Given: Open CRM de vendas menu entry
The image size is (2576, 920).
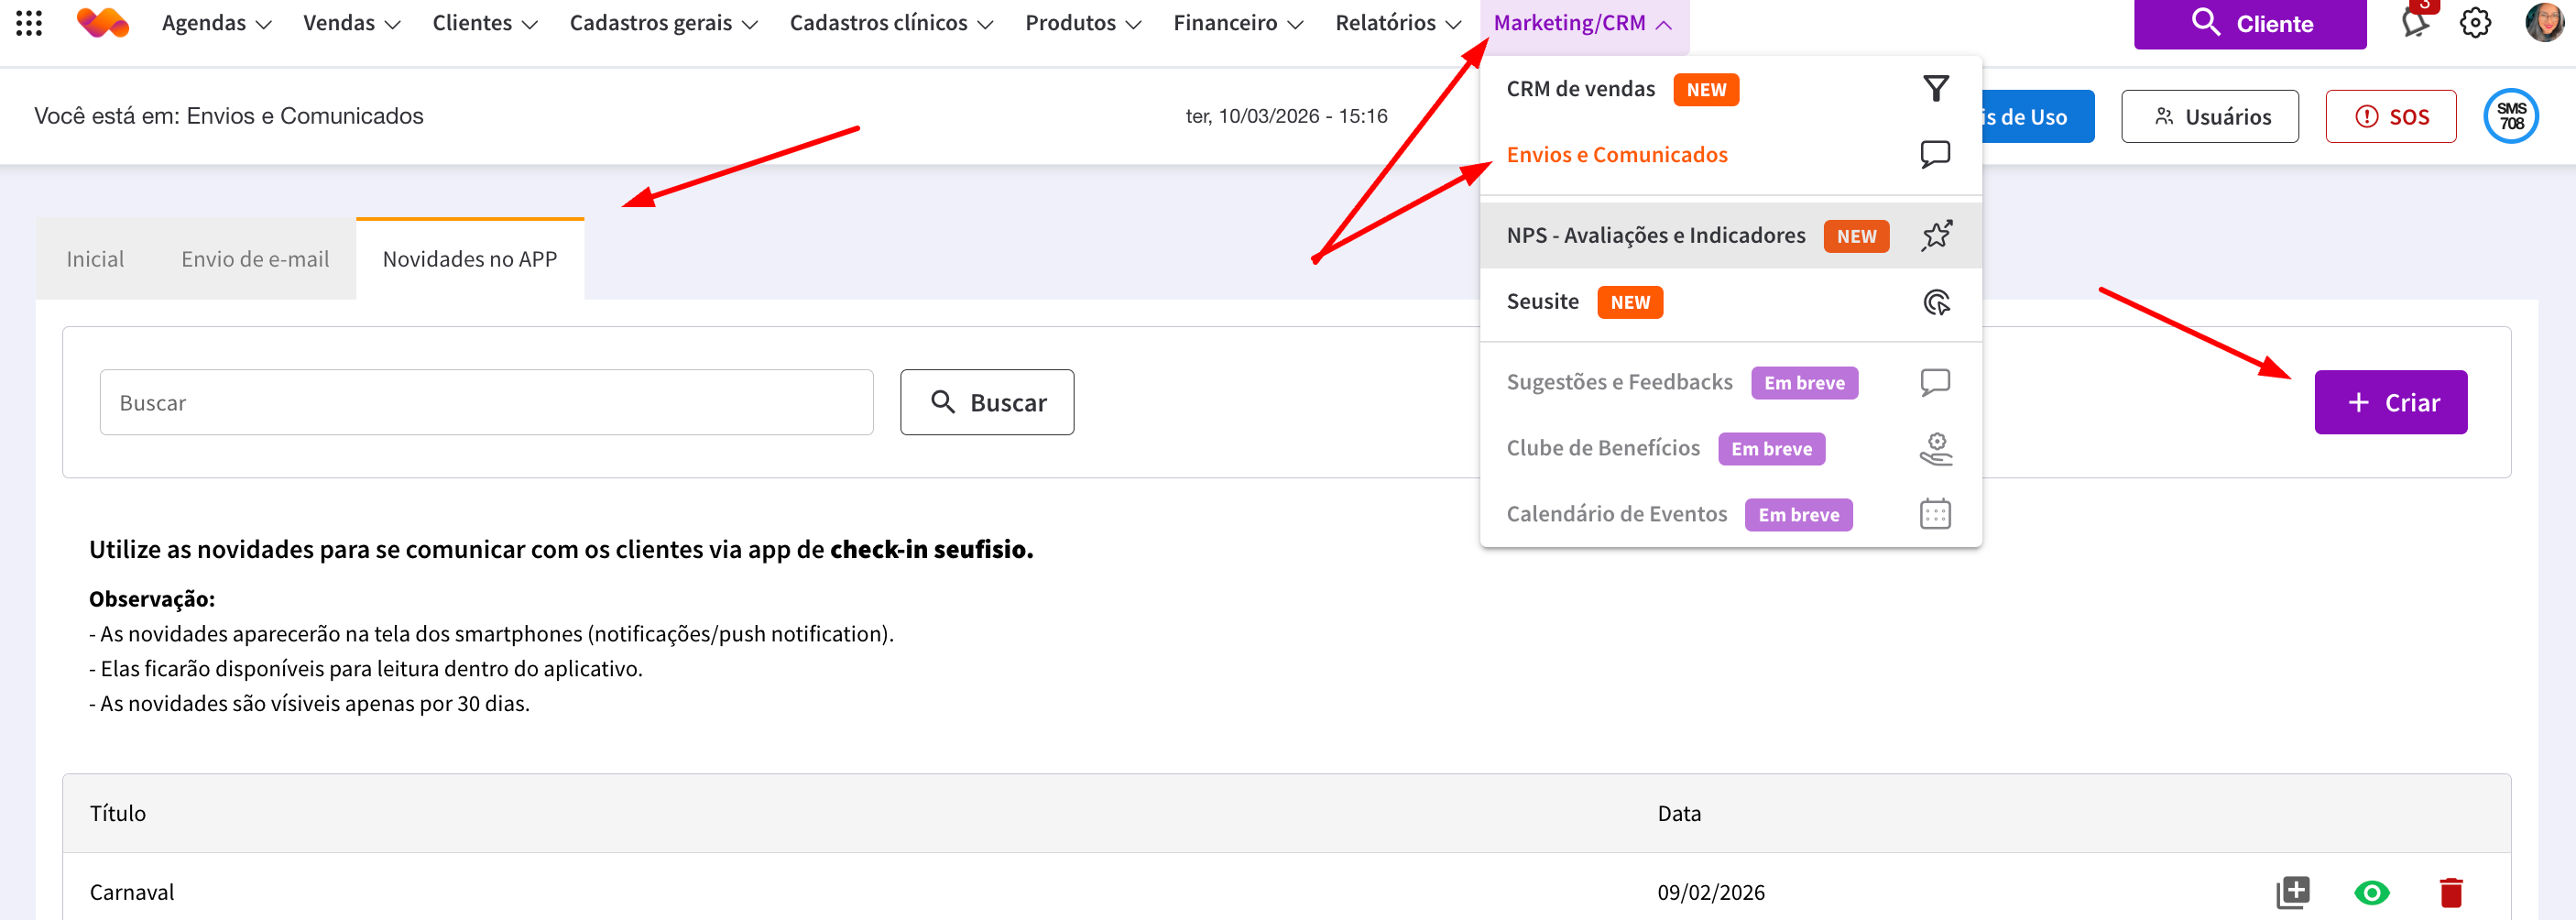Looking at the screenshot, I should (1580, 89).
